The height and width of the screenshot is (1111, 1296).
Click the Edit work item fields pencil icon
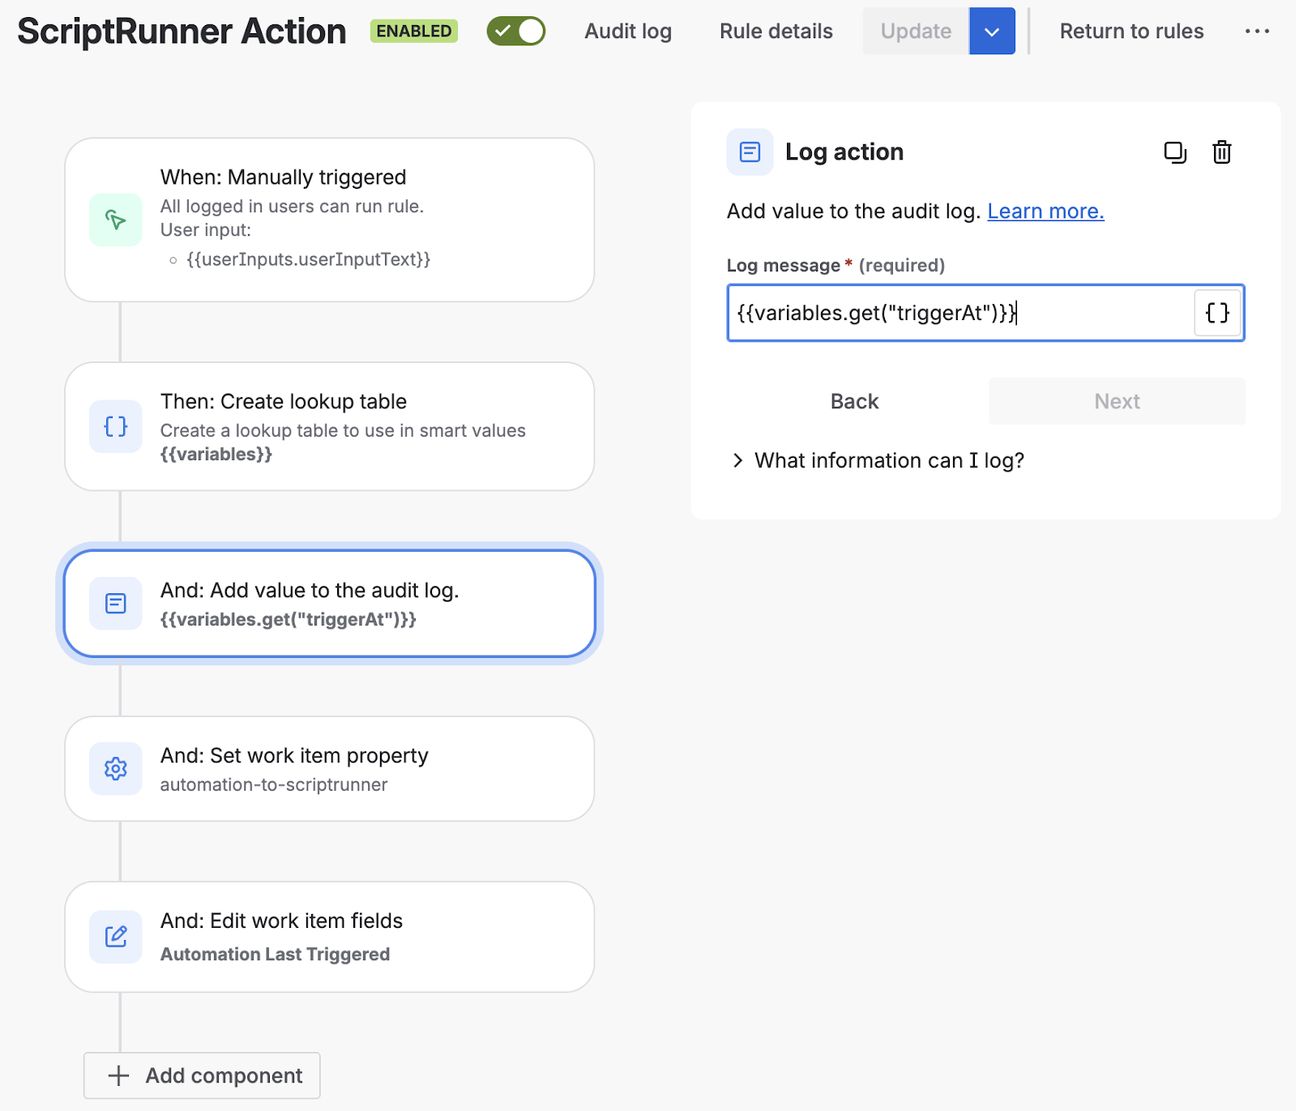[116, 937]
